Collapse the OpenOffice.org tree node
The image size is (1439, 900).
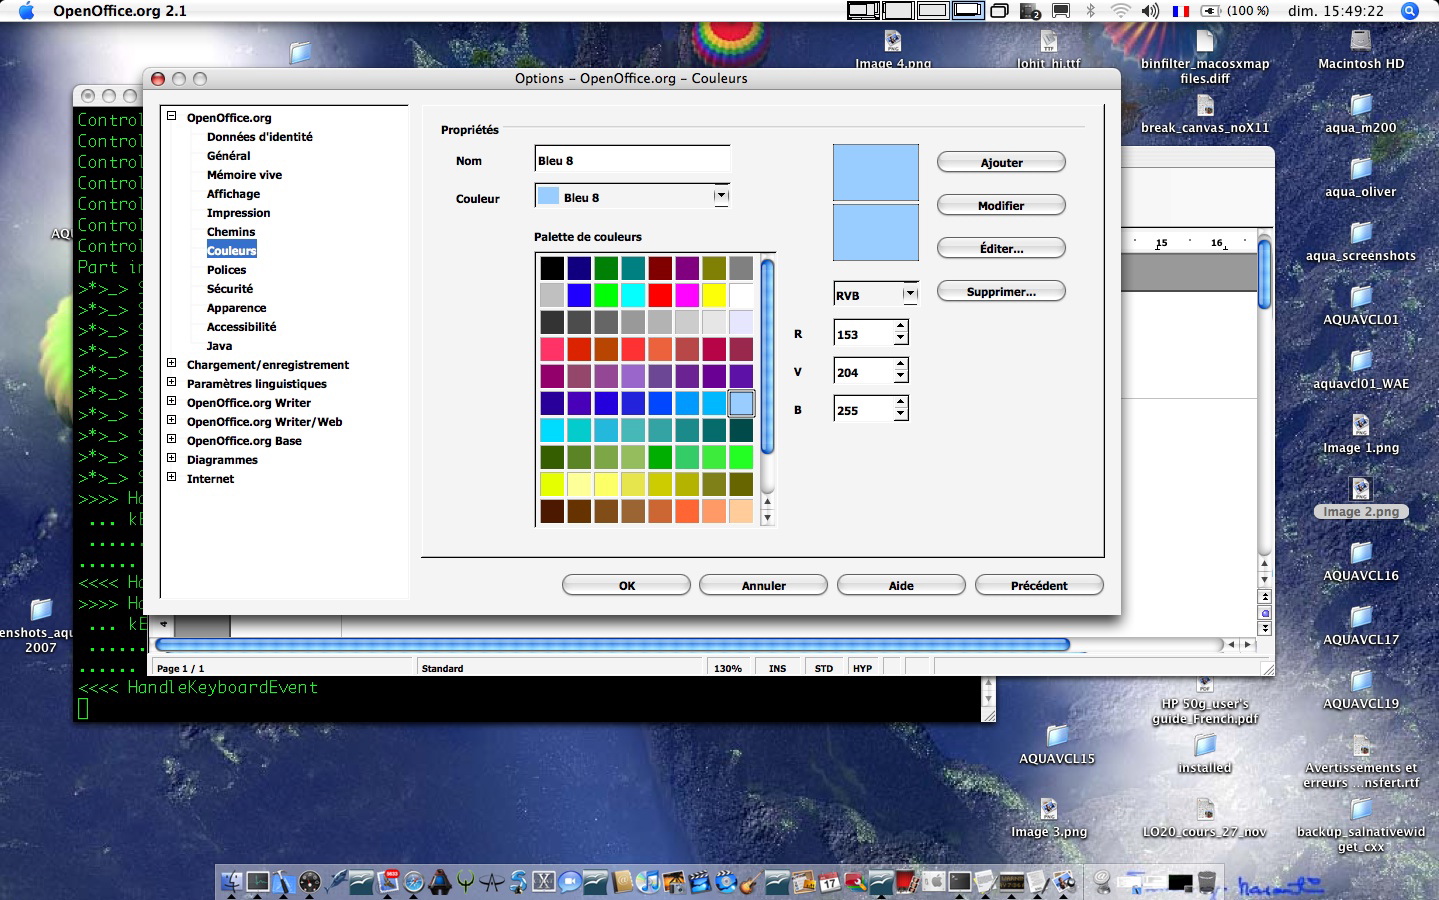click(172, 116)
